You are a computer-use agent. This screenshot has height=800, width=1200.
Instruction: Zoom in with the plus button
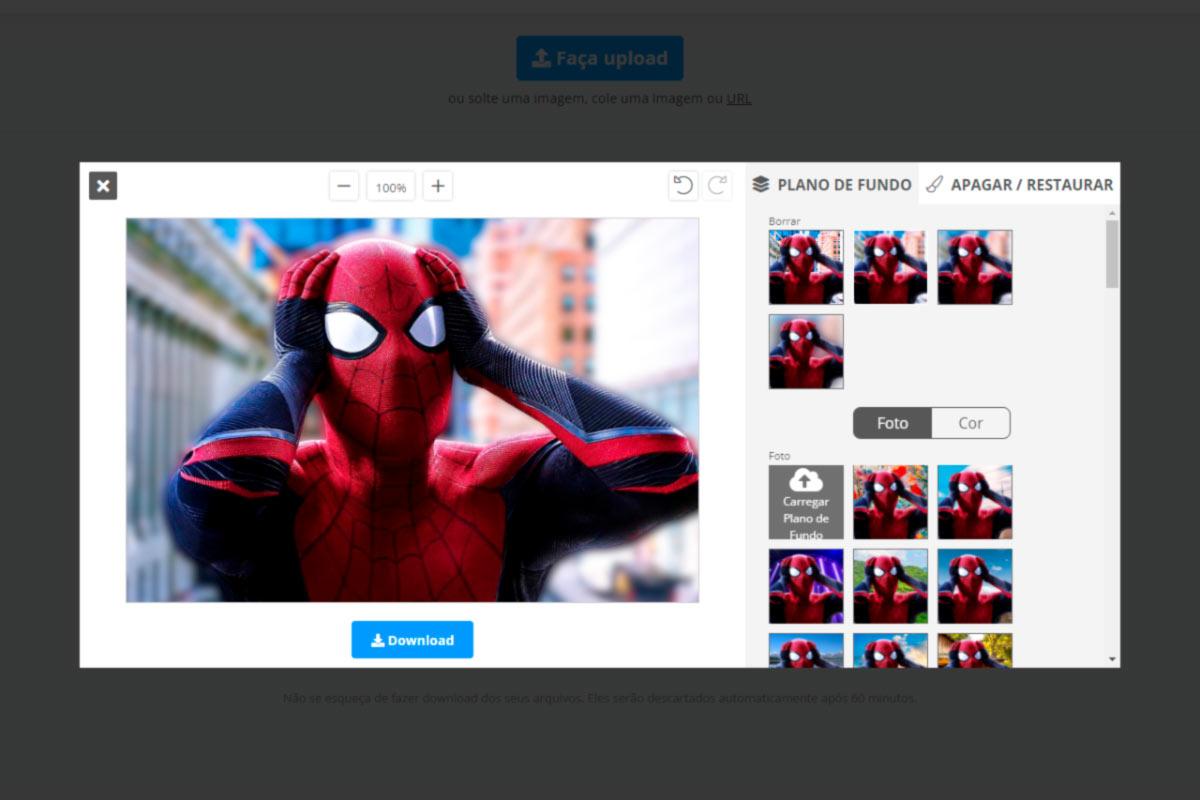click(438, 186)
